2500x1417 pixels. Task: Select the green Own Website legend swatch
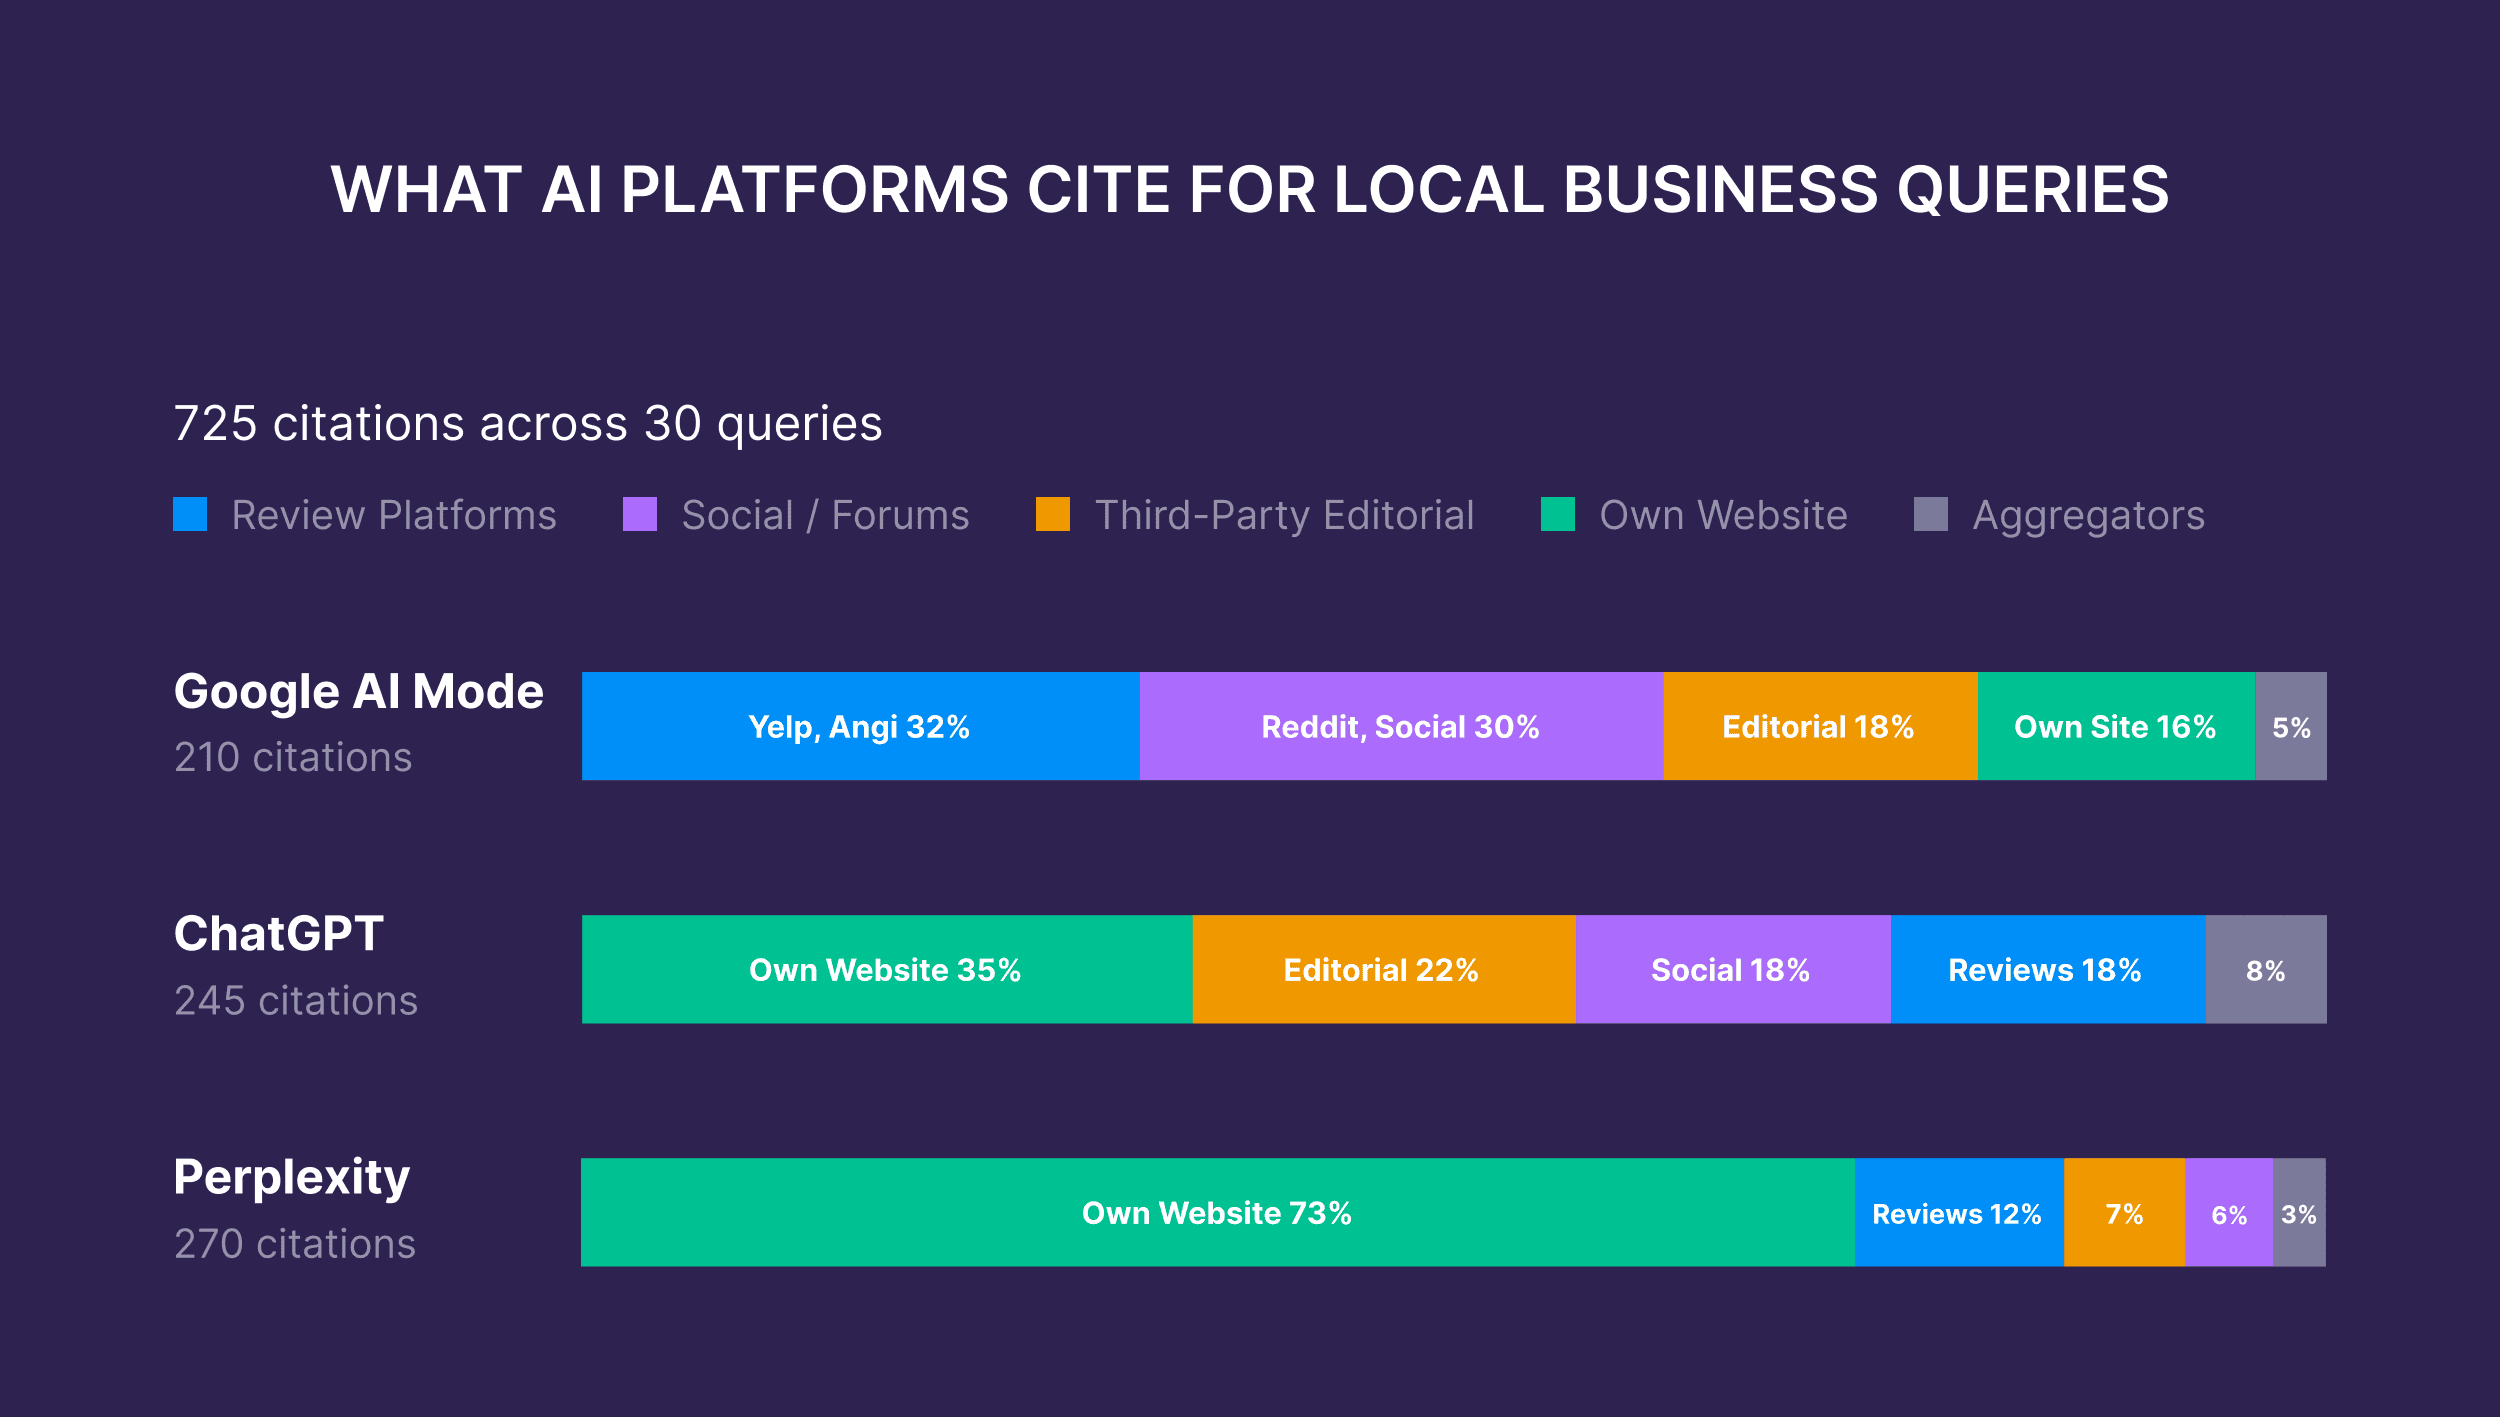1558,514
